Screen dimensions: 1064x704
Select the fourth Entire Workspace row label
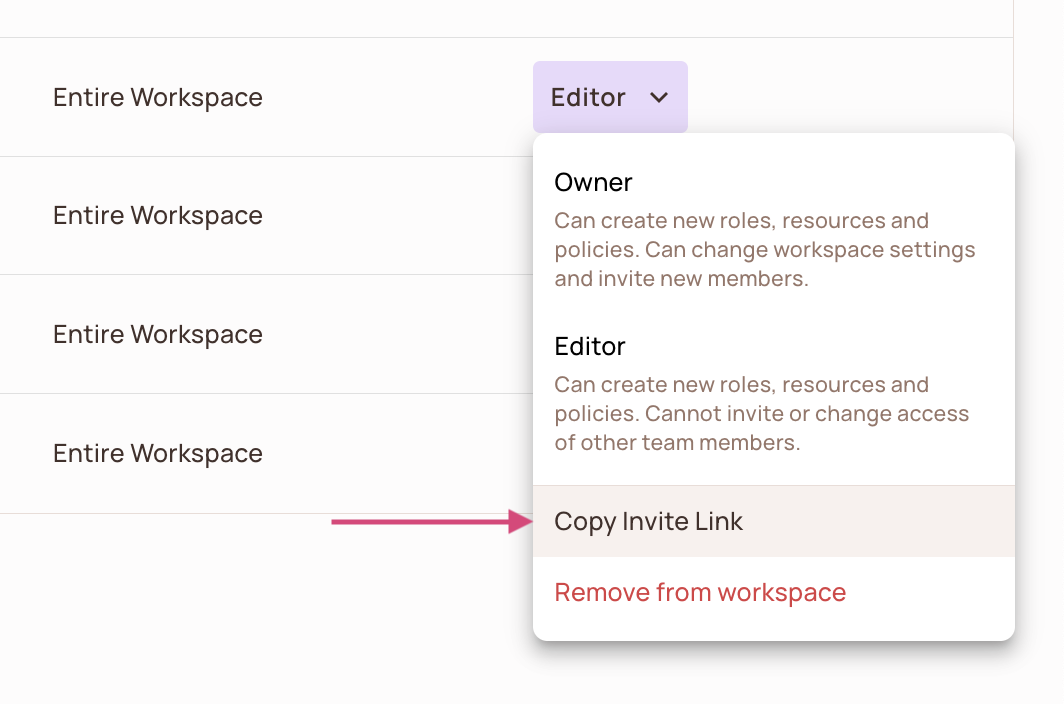point(157,453)
